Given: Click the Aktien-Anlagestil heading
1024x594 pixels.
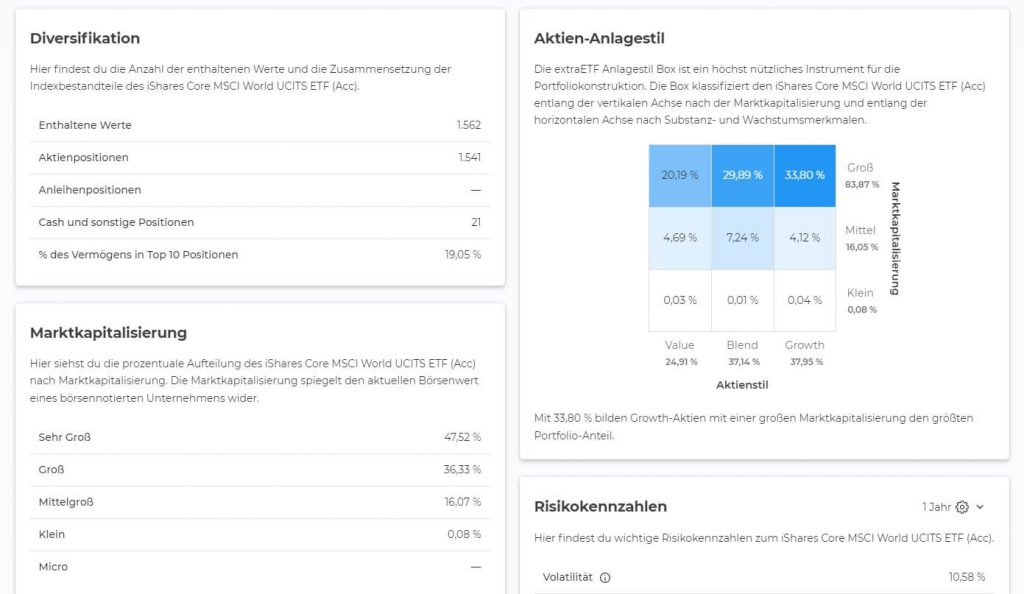Looking at the screenshot, I should tap(600, 39).
